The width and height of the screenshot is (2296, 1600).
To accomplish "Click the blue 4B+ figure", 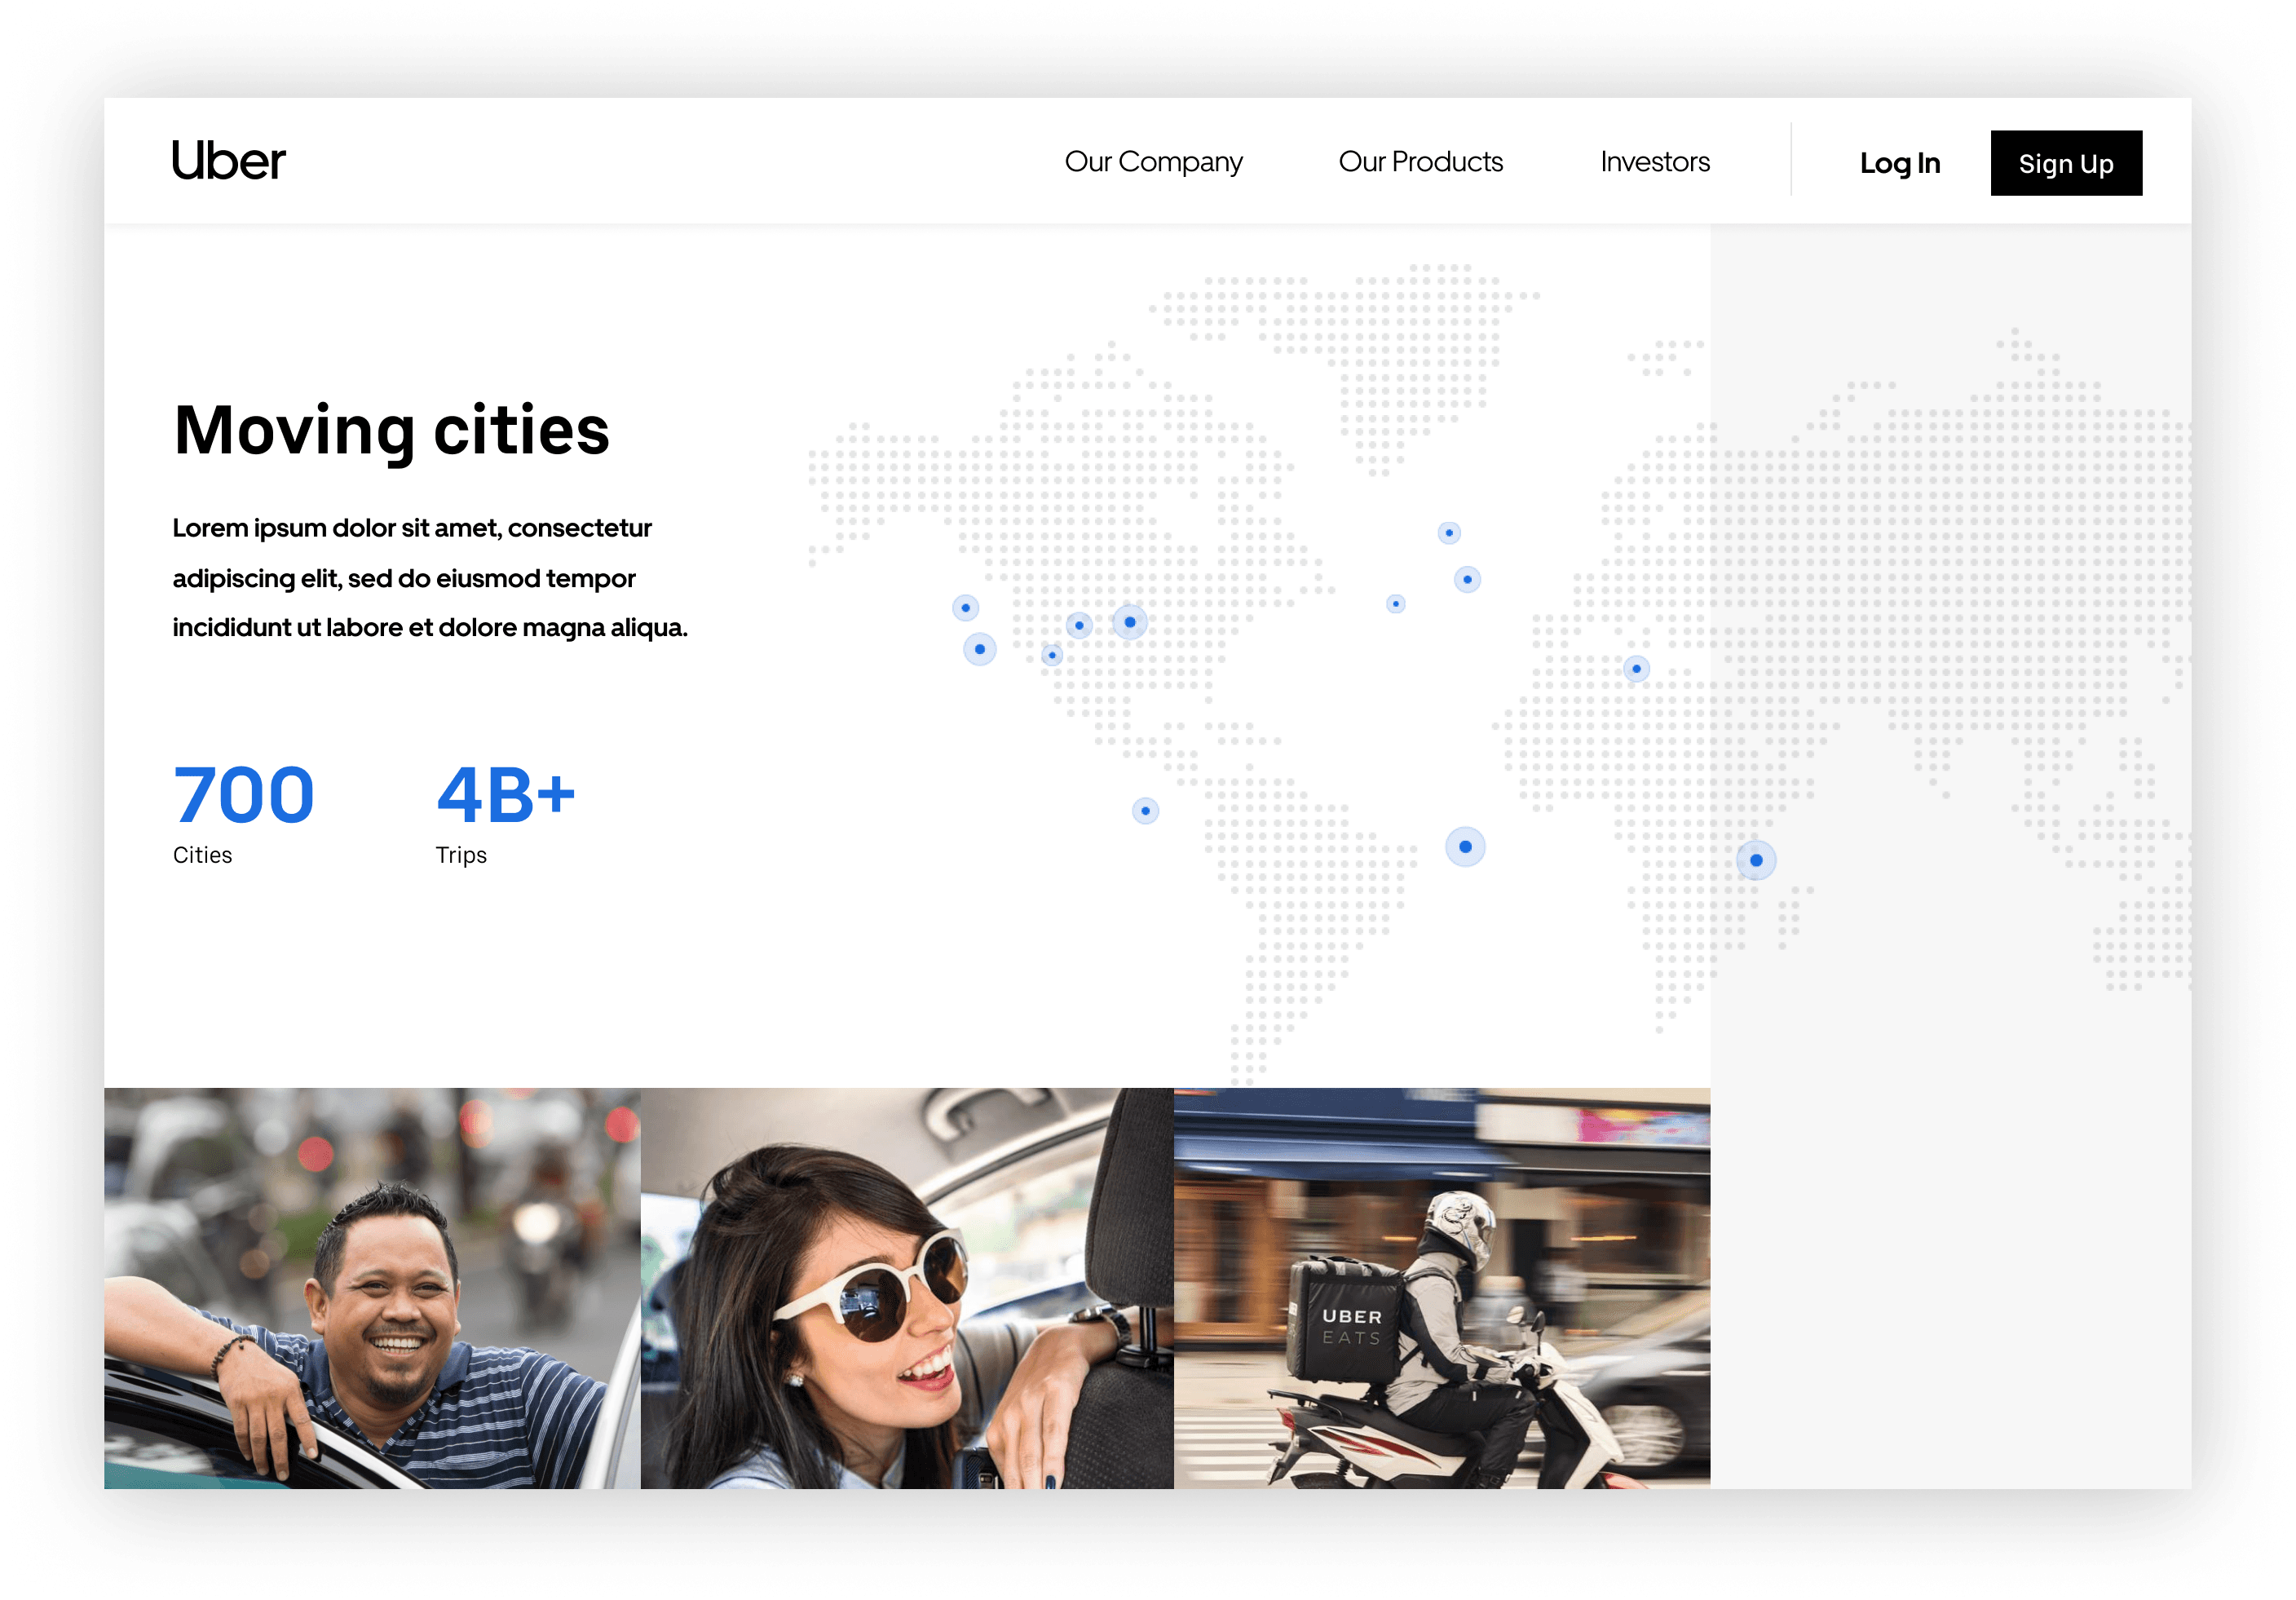I will (505, 795).
